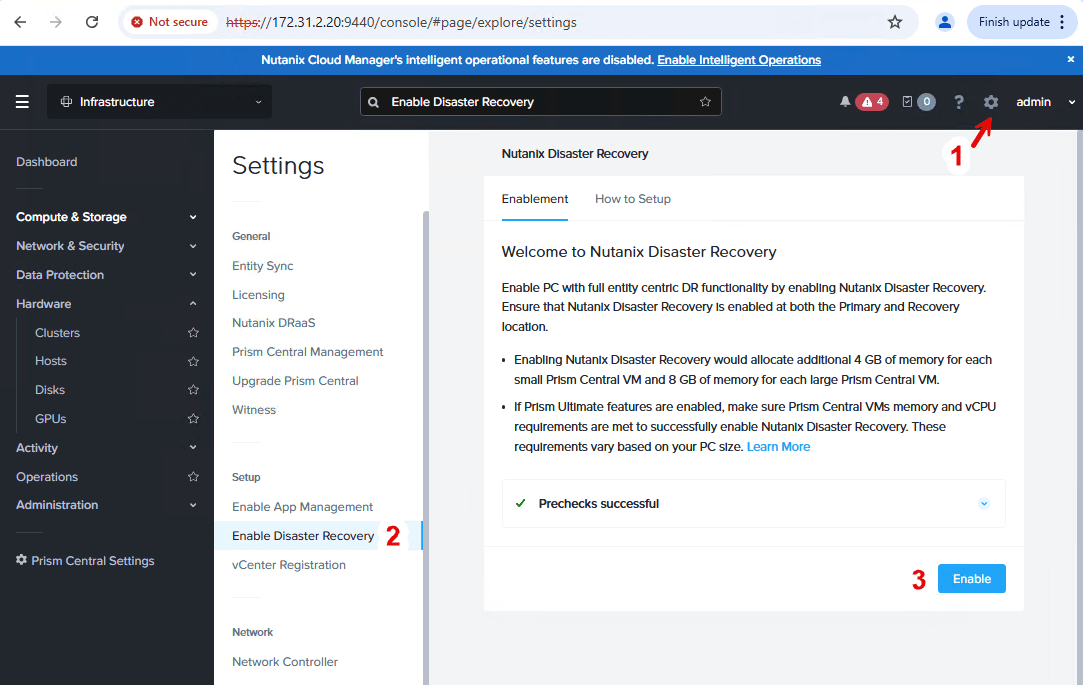Open the browser profile icon
This screenshot has width=1083, height=685.
[x=944, y=22]
